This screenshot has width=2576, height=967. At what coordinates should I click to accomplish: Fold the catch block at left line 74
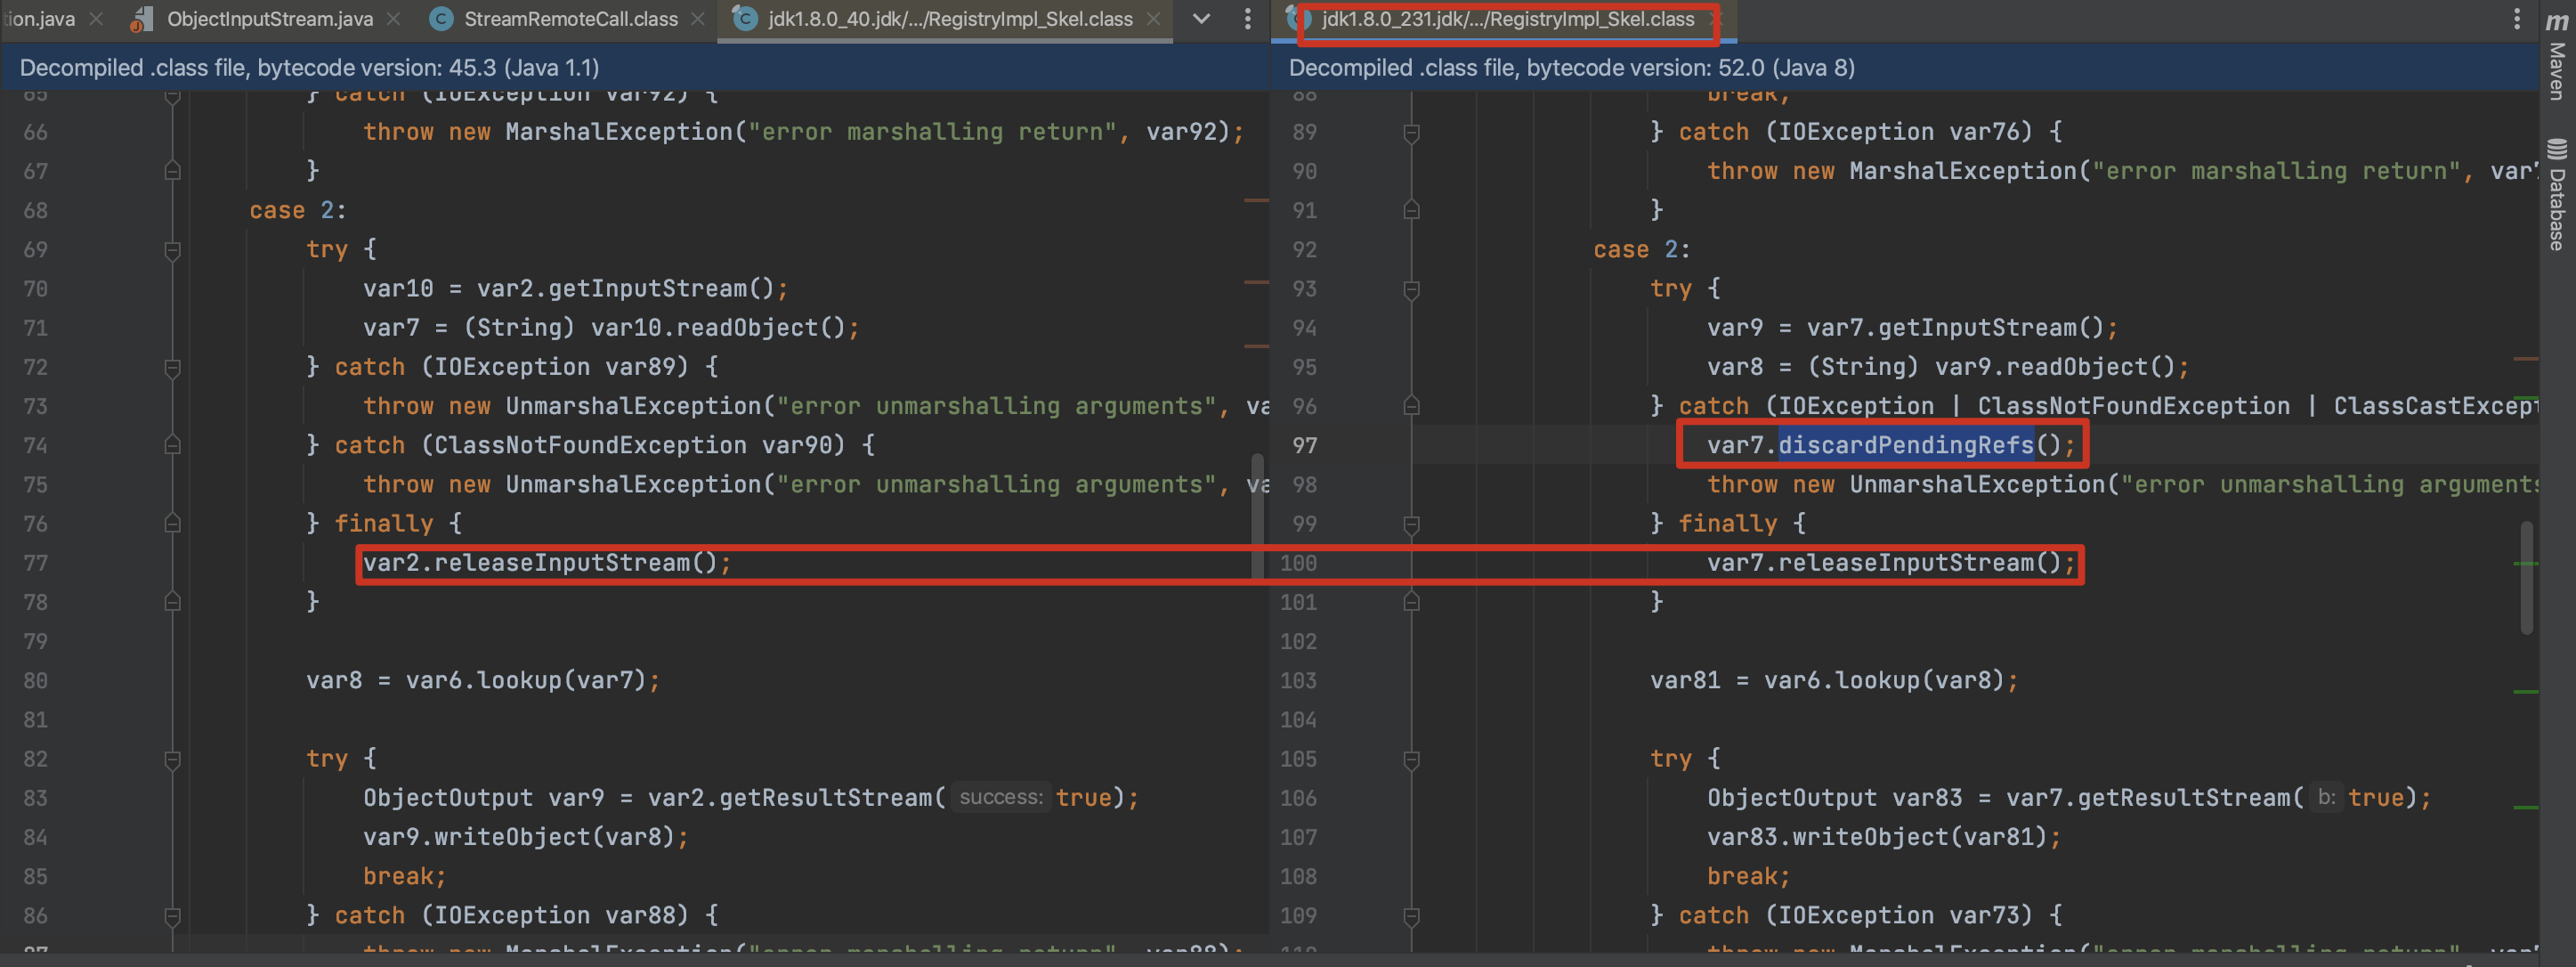point(172,446)
